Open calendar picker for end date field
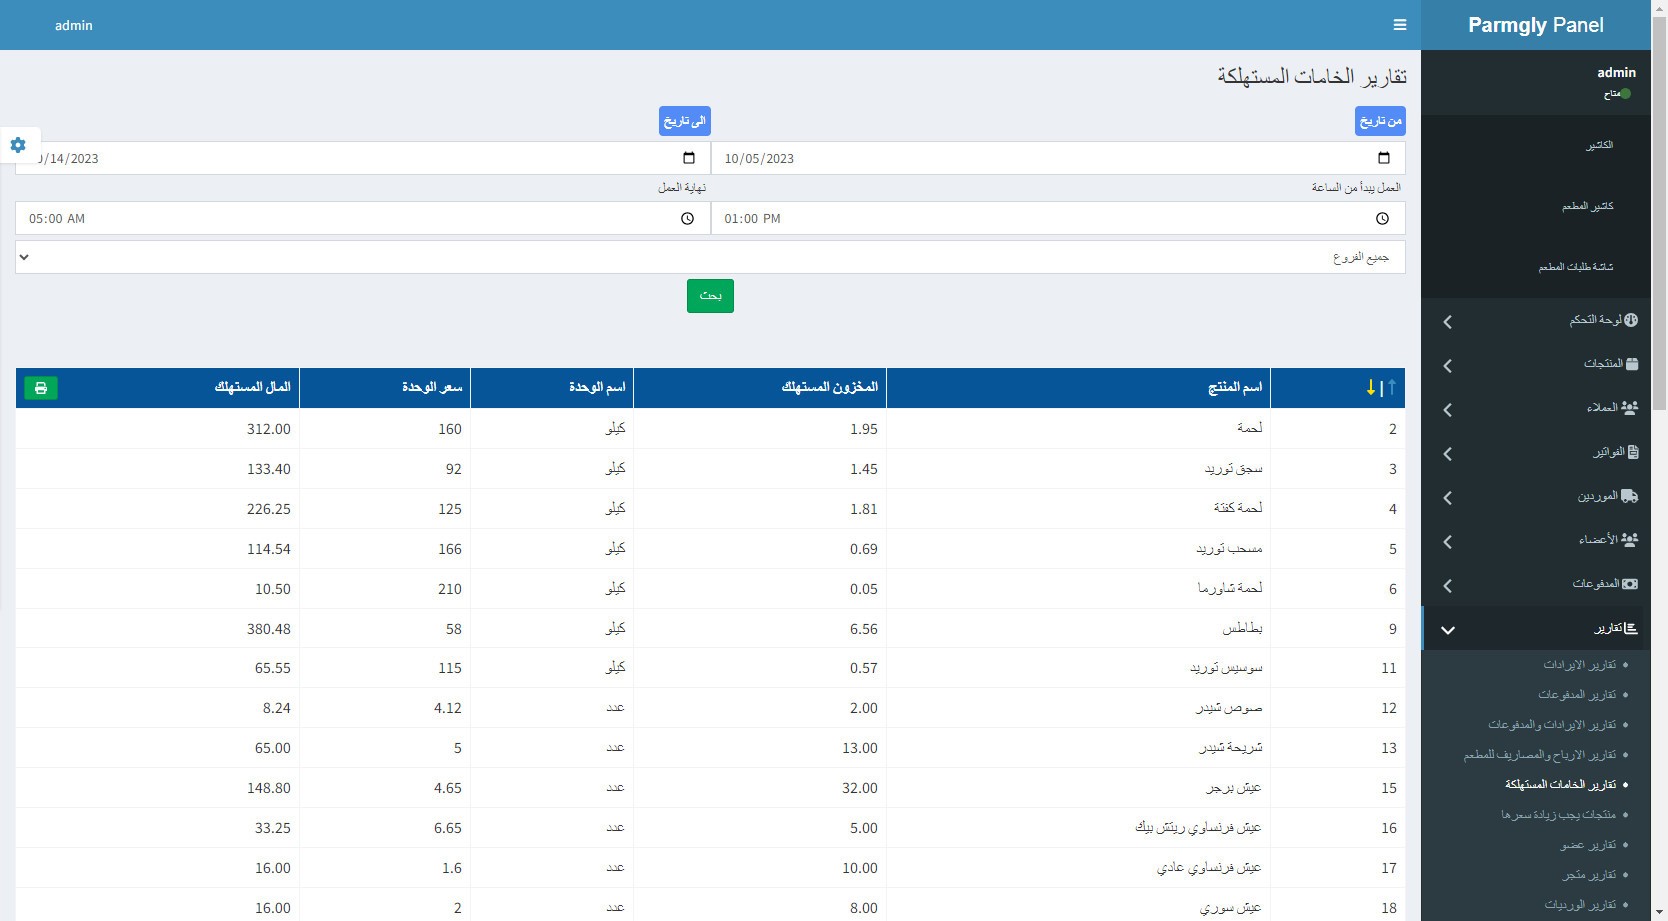 [x=688, y=158]
